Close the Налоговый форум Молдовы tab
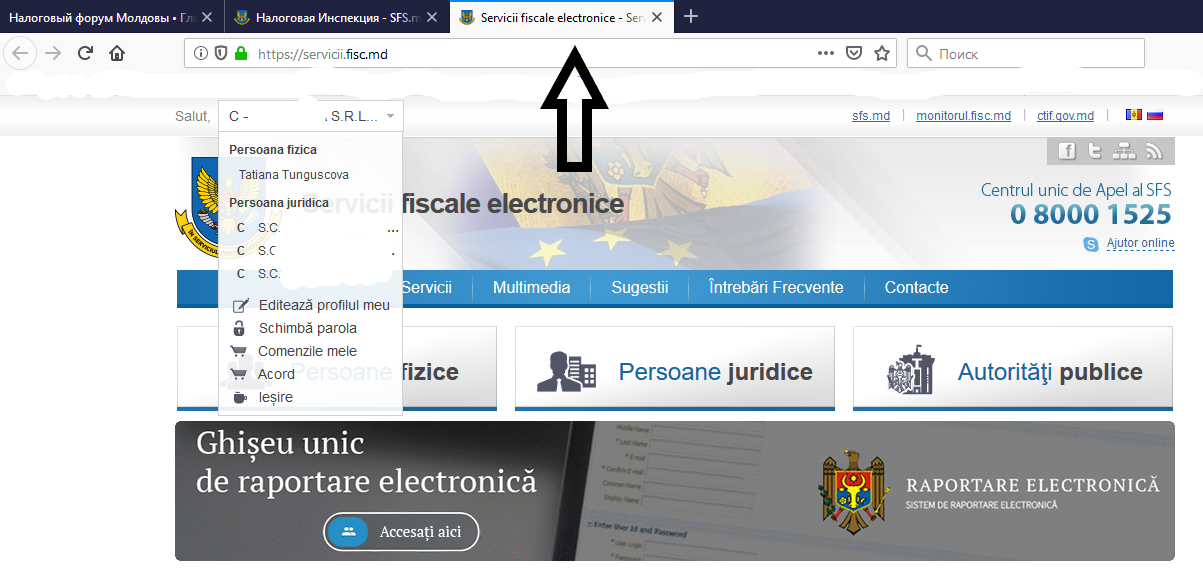This screenshot has width=1203, height=574. [x=207, y=18]
